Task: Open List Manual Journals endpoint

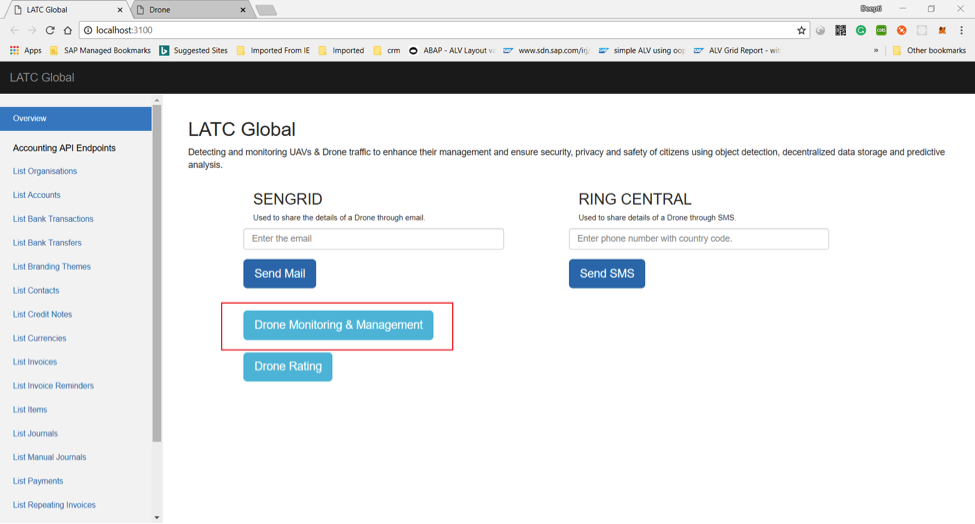Action: 49,457
